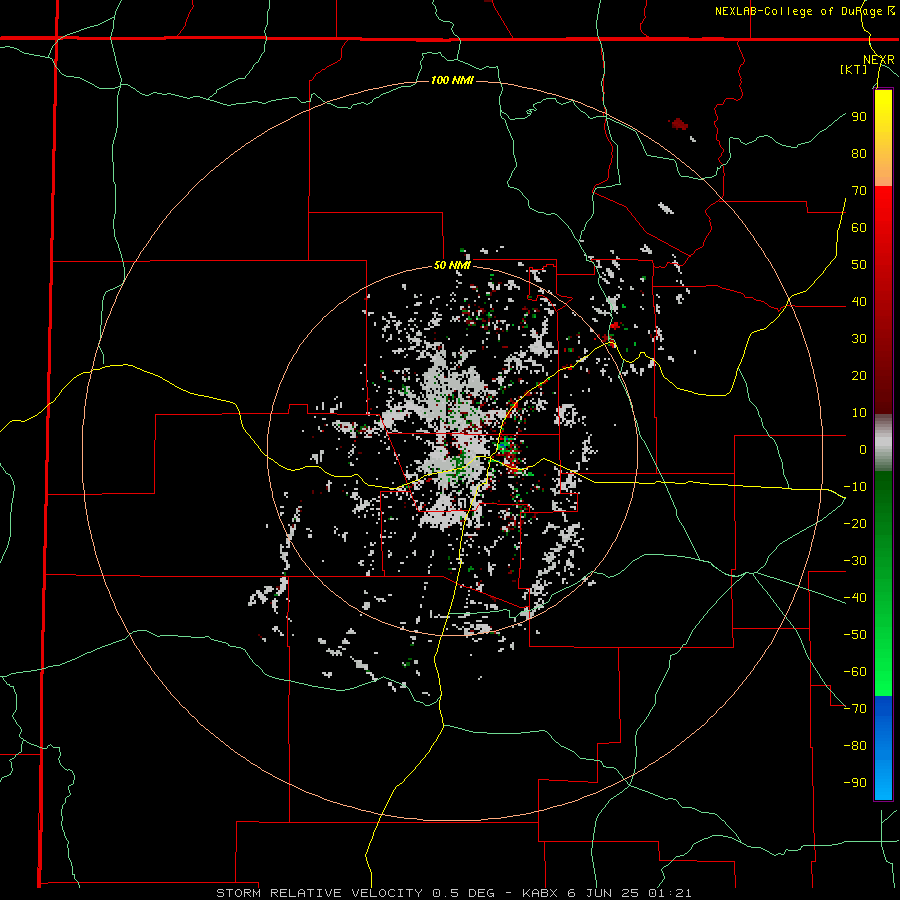Screen dimensions: 900x900
Task: Click the 80 value on velocity scale
Action: coord(859,153)
